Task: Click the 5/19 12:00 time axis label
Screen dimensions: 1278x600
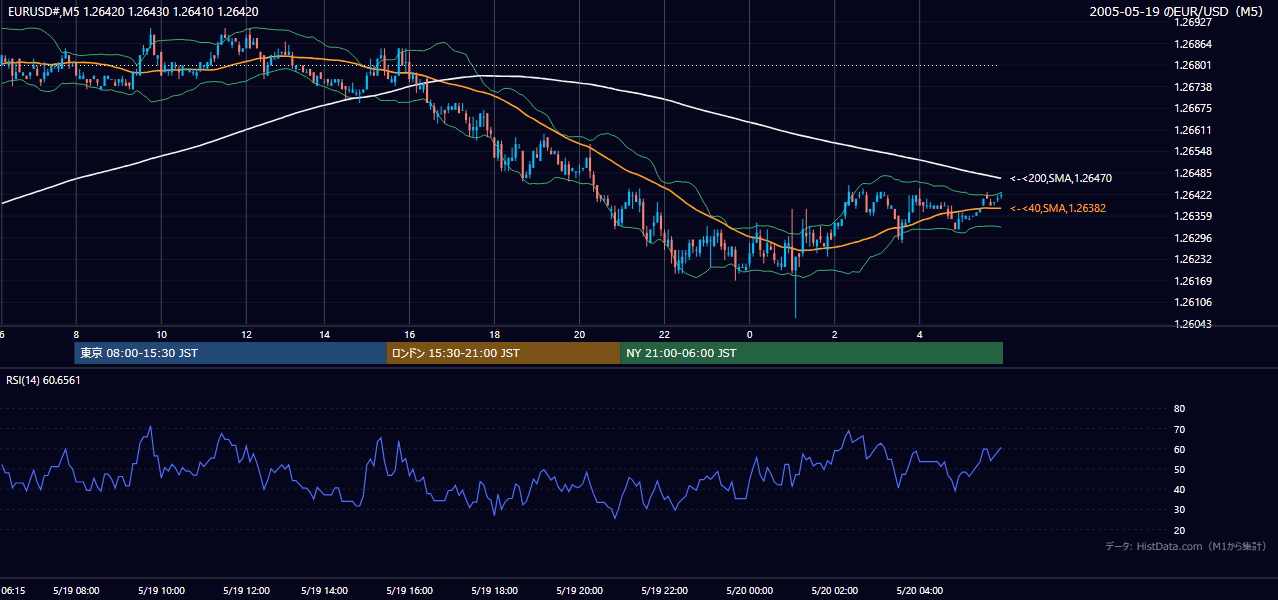Action: click(244, 591)
